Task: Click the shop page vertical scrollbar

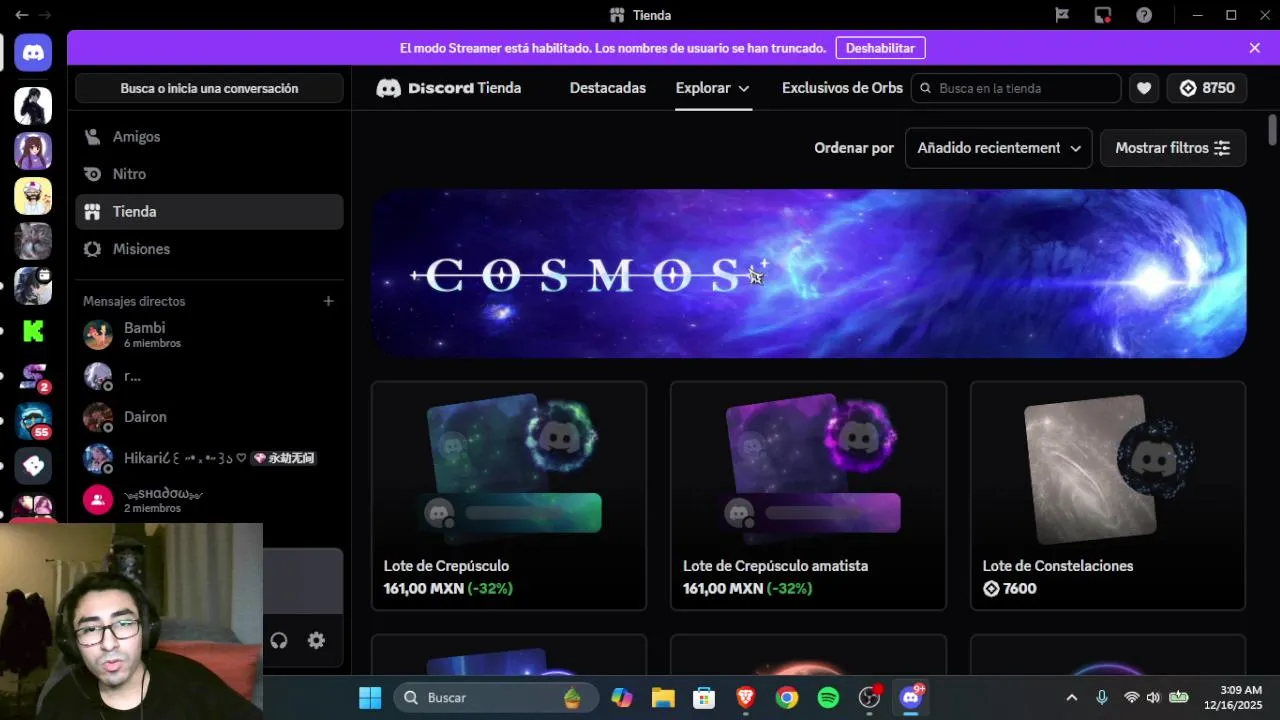Action: click(x=1272, y=130)
